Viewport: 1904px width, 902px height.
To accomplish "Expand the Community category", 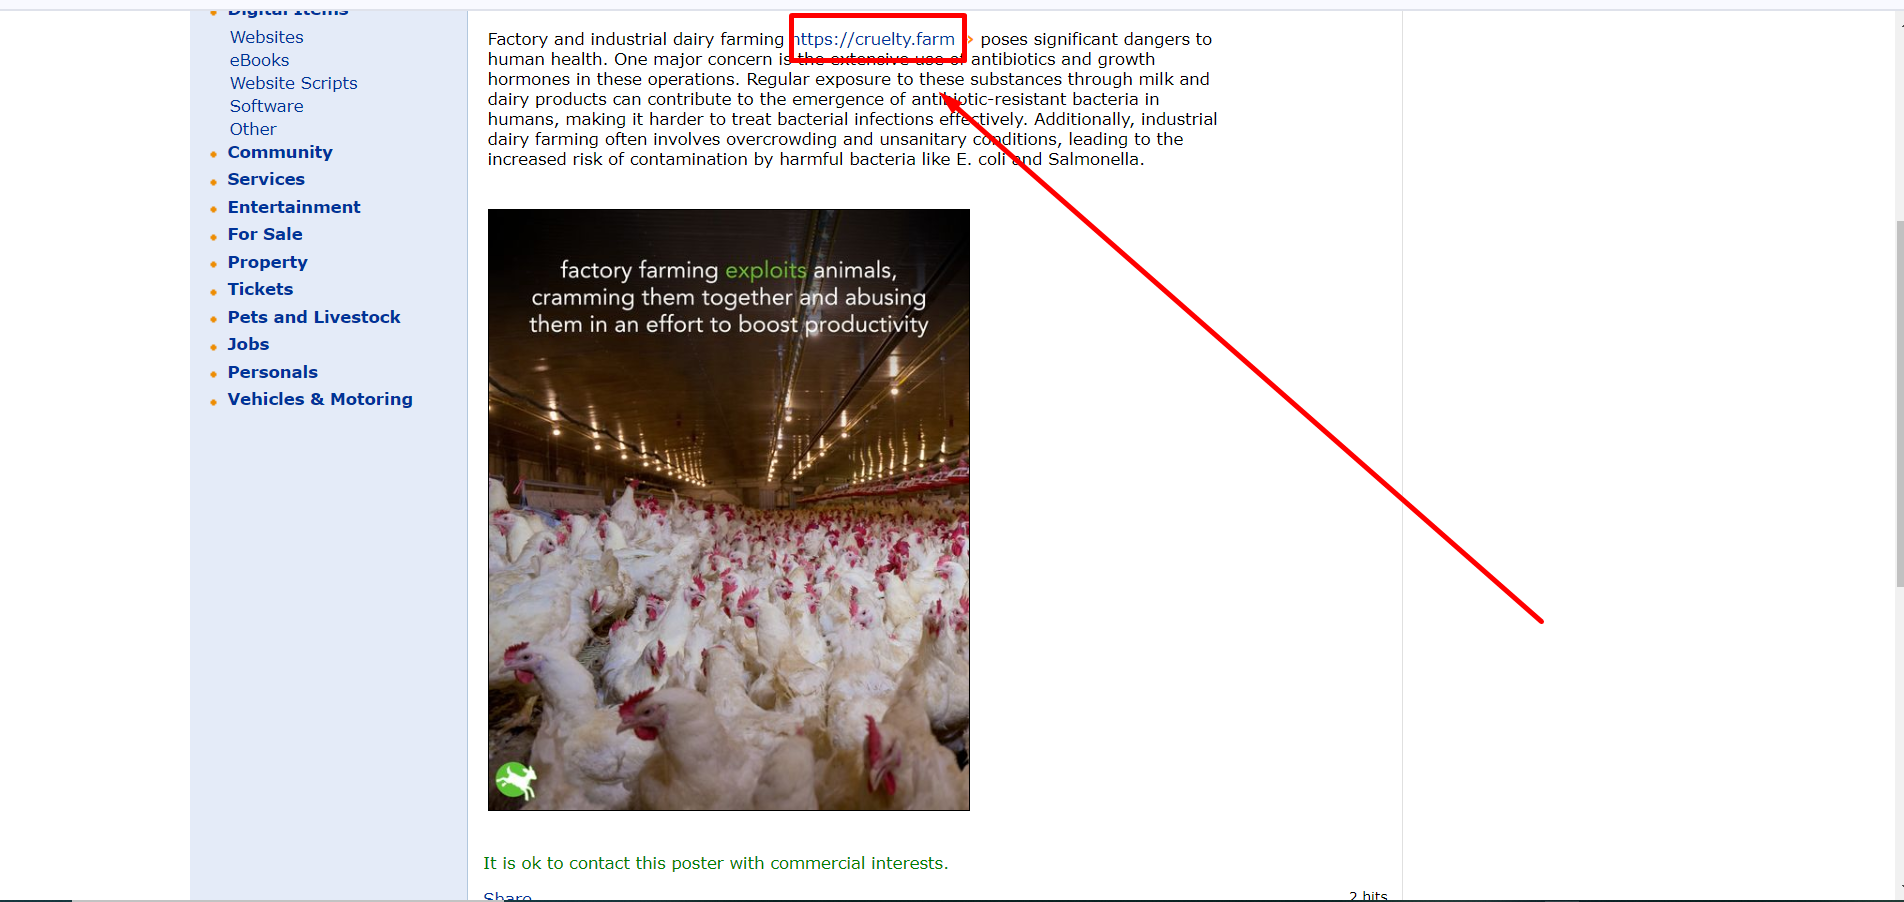I will pos(280,152).
